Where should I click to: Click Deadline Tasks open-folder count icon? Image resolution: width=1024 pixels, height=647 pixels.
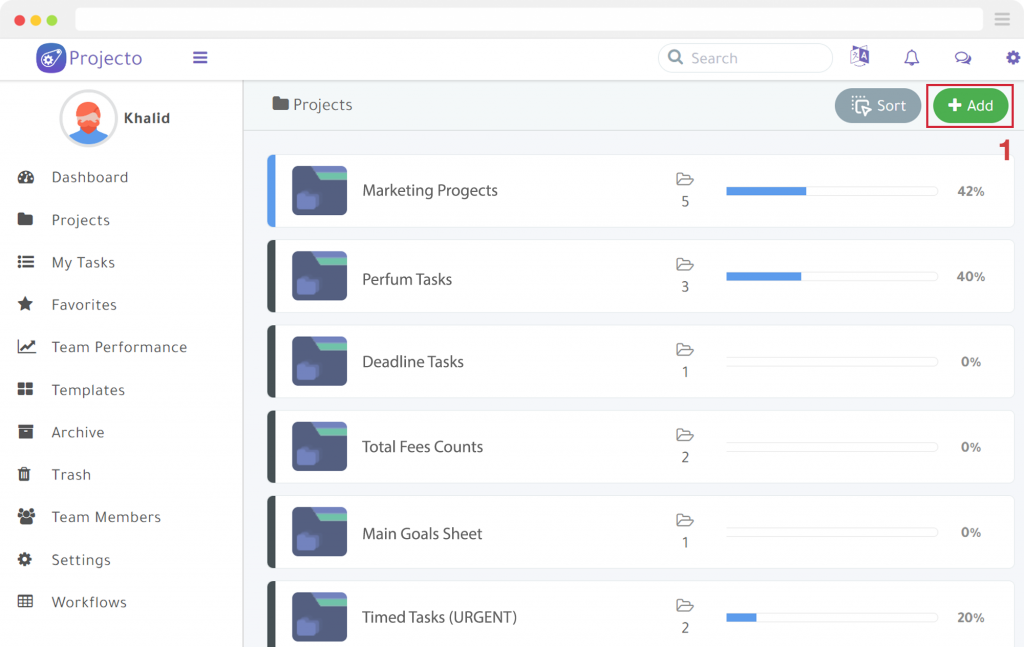684,349
